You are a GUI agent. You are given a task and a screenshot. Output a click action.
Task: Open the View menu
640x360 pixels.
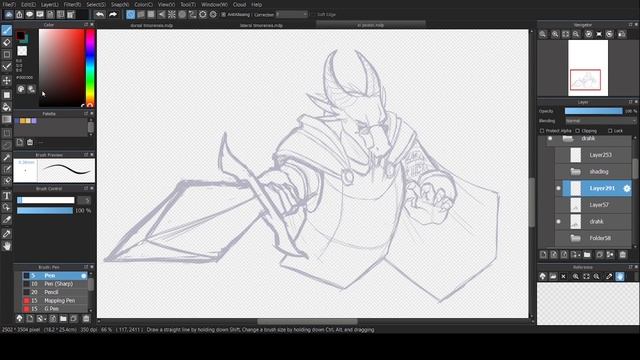pyautogui.click(x=166, y=4)
